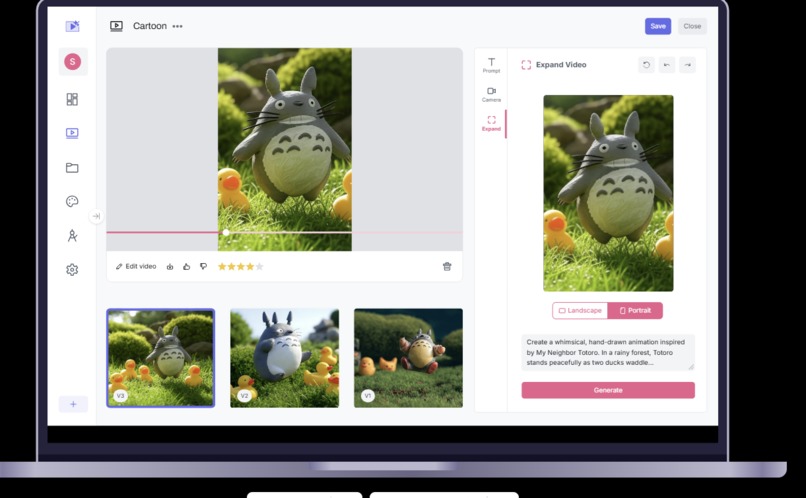The image size is (806, 498).
Task: Rate the video five stars
Action: pyautogui.click(x=259, y=266)
